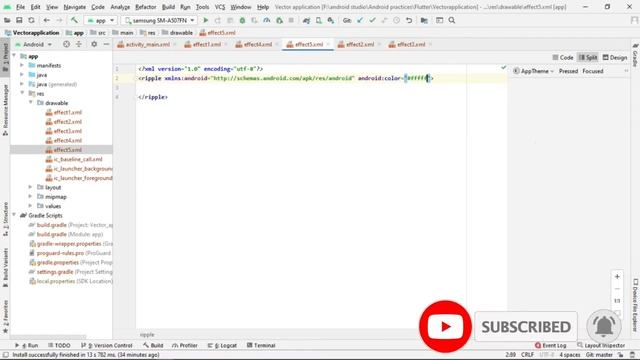Click the zoom in plus icon in preview
The width and height of the screenshot is (640, 360).
617,276
